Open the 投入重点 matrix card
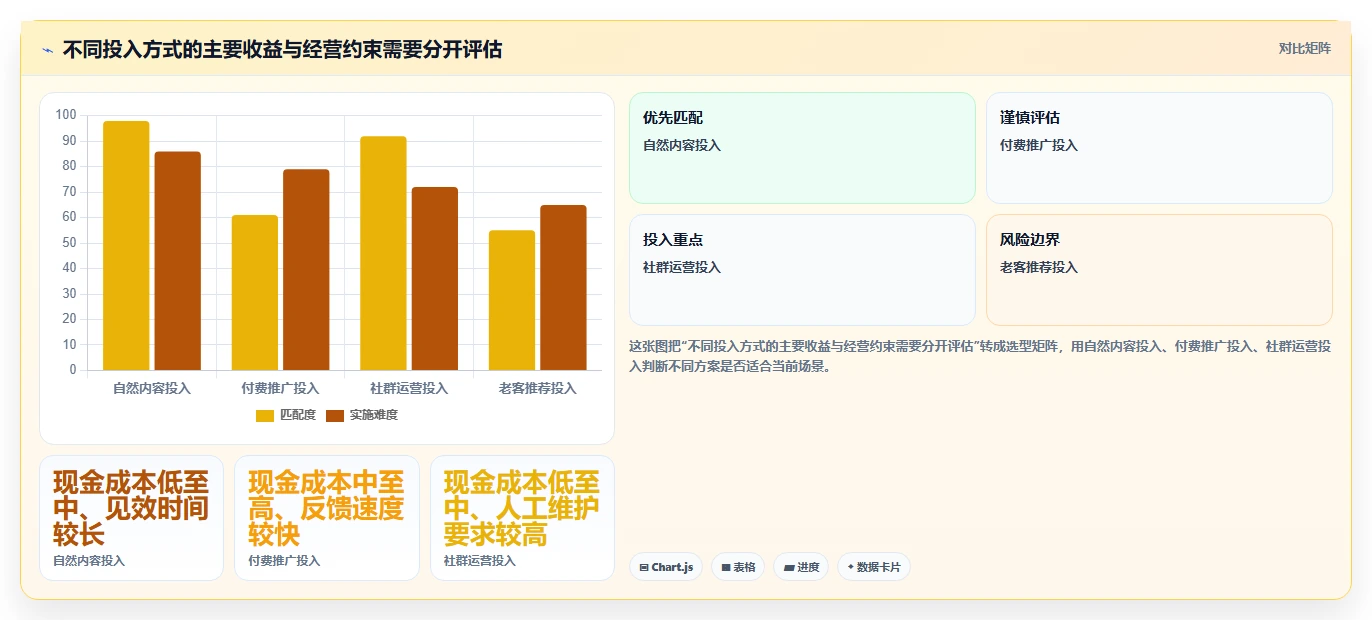Screen dimensions: 1372x620 pos(802,270)
